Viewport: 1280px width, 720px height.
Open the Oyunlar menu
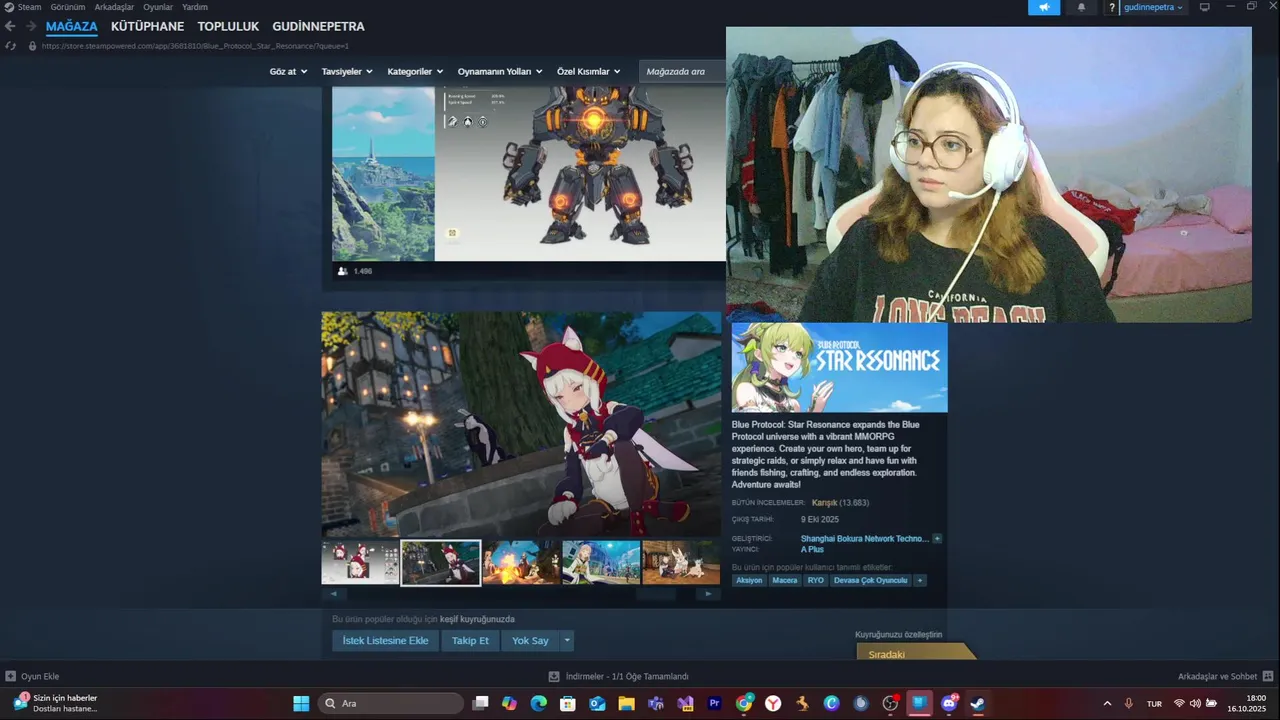[158, 7]
